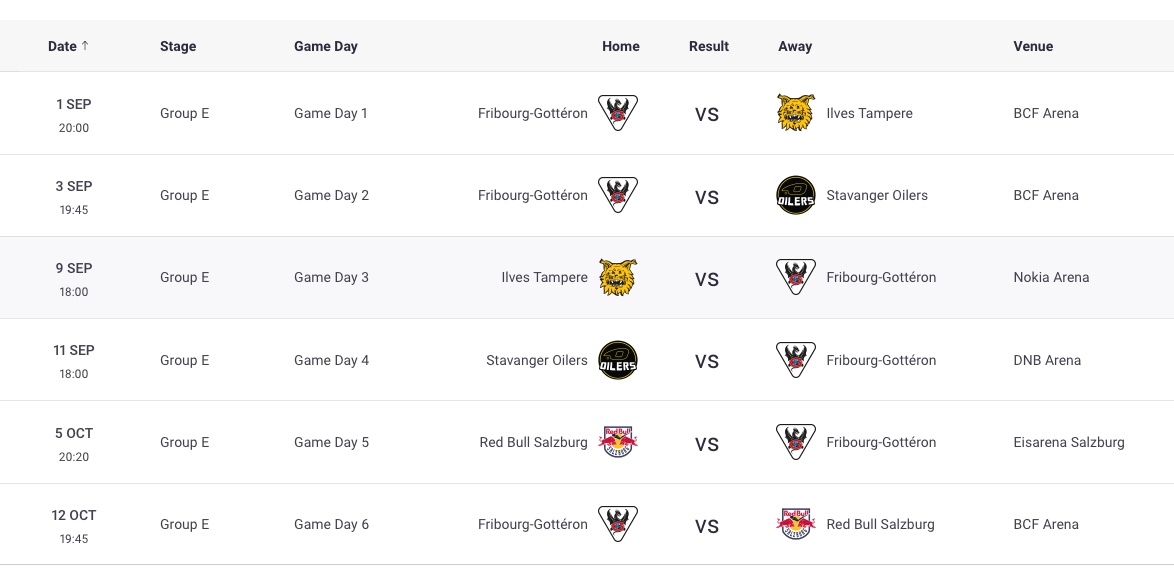Click Red Bull Salzburg away logo, 12 OCT row
Screen dimensions: 1174x572
(x=796, y=524)
